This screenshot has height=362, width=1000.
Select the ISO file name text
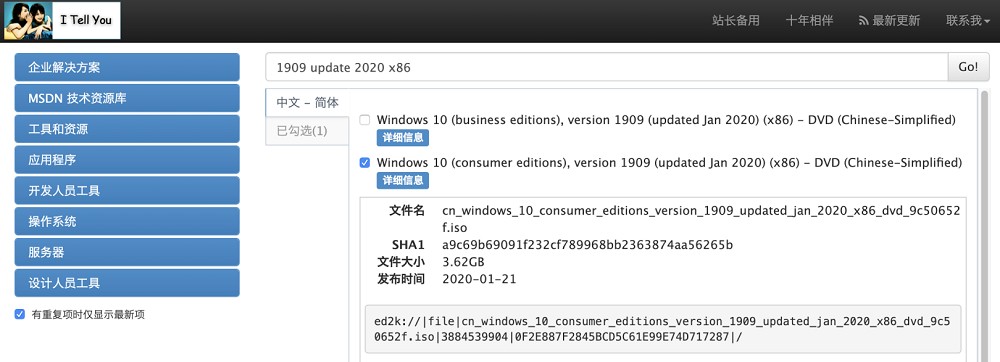click(701, 219)
